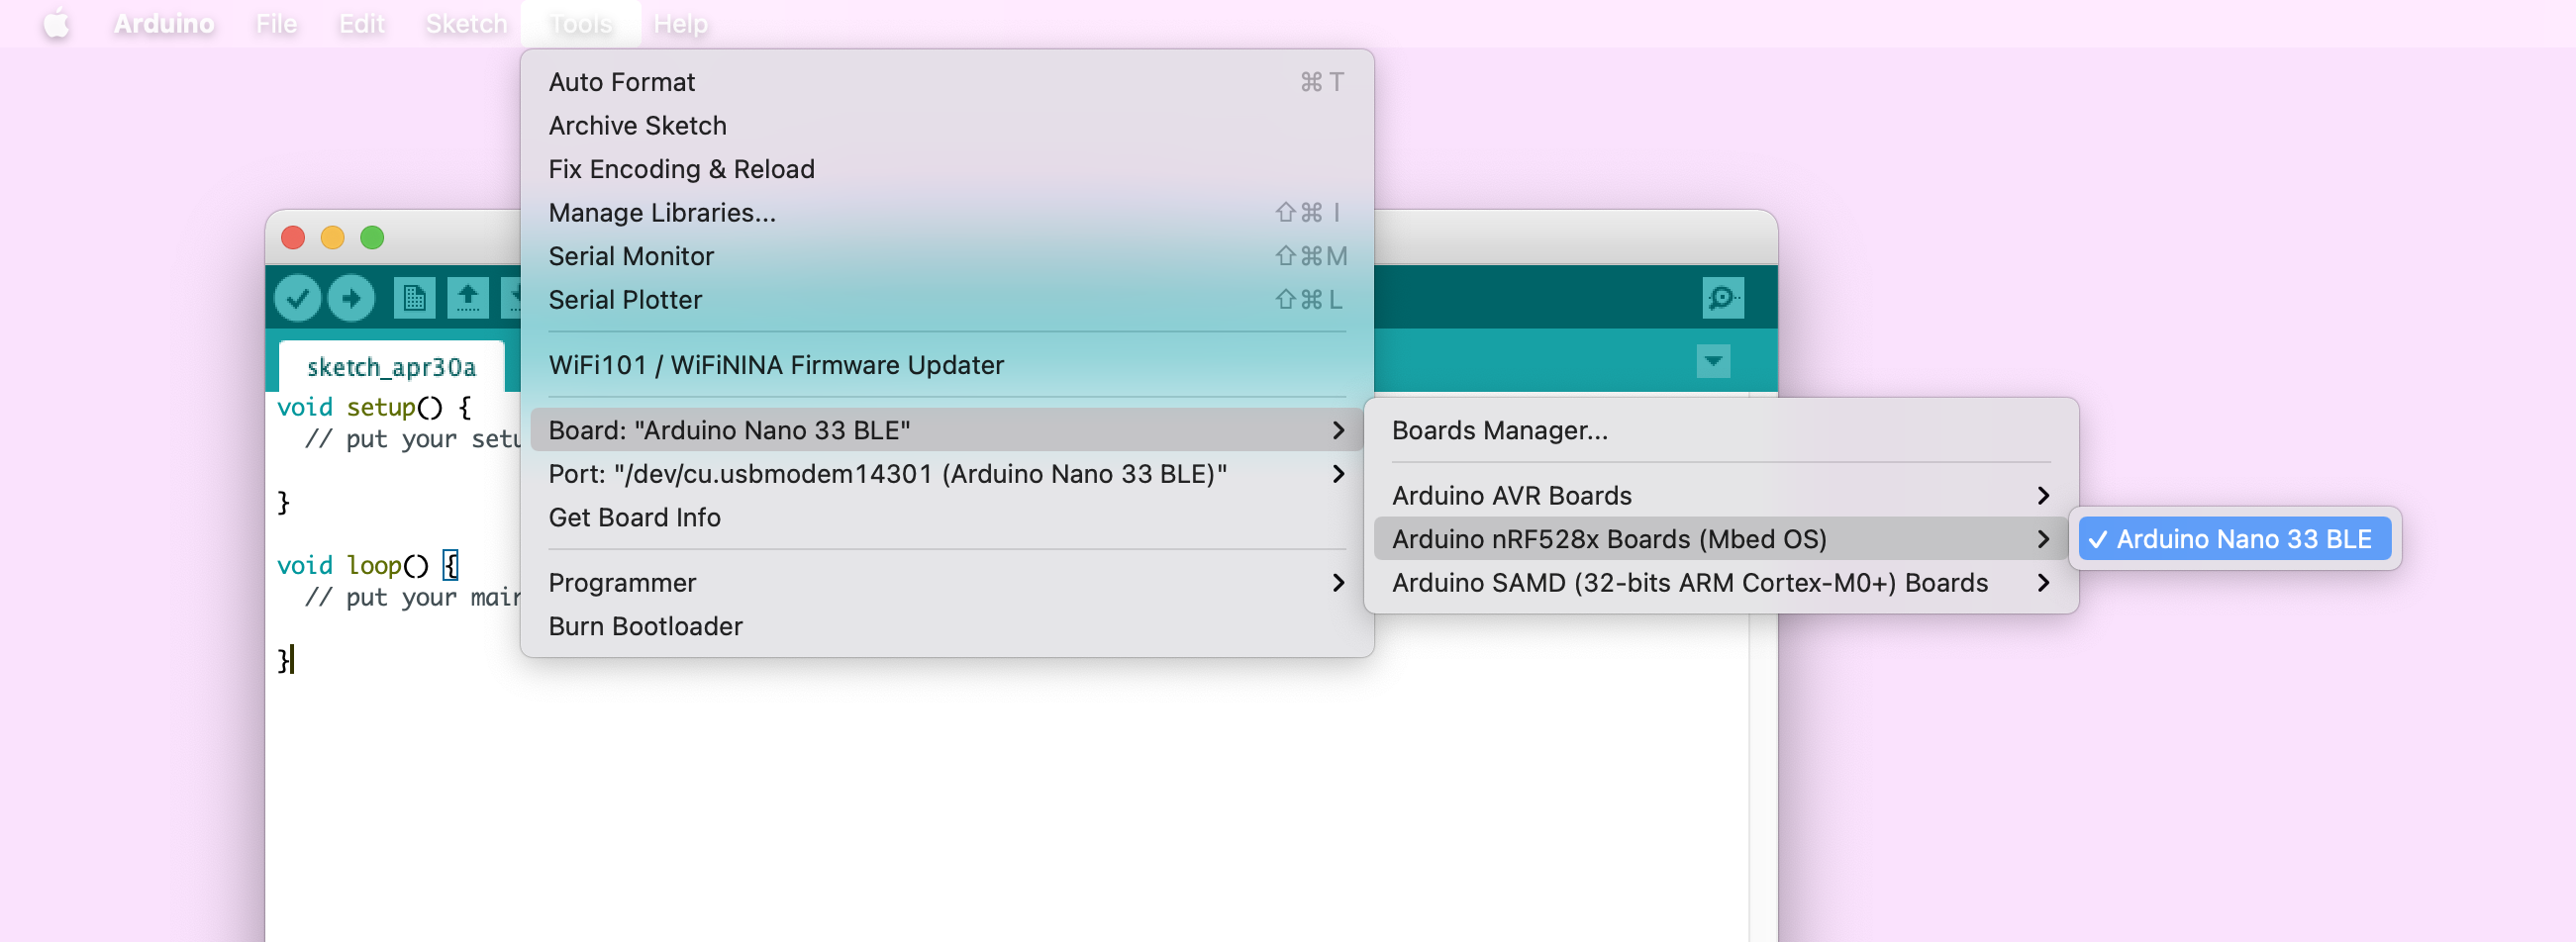
Task: Create a new sketch with the page icon
Action: click(414, 298)
